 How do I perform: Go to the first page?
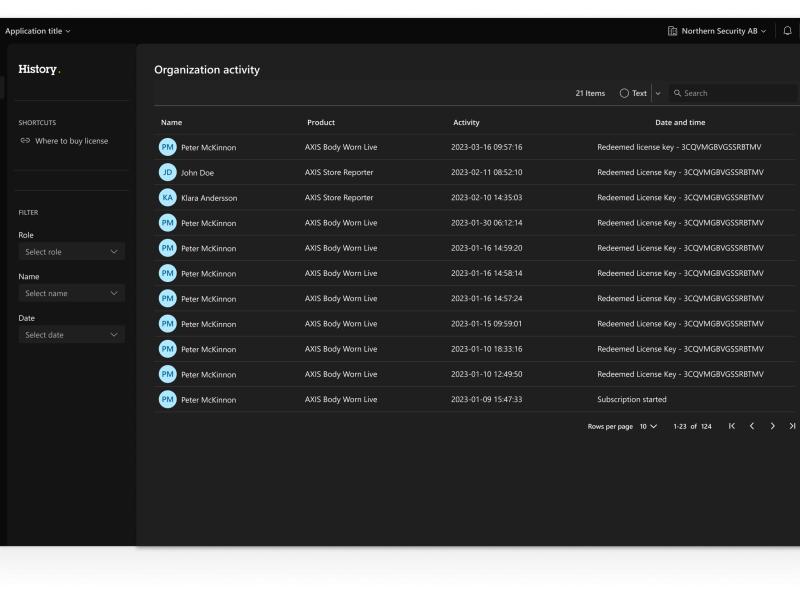[732, 426]
